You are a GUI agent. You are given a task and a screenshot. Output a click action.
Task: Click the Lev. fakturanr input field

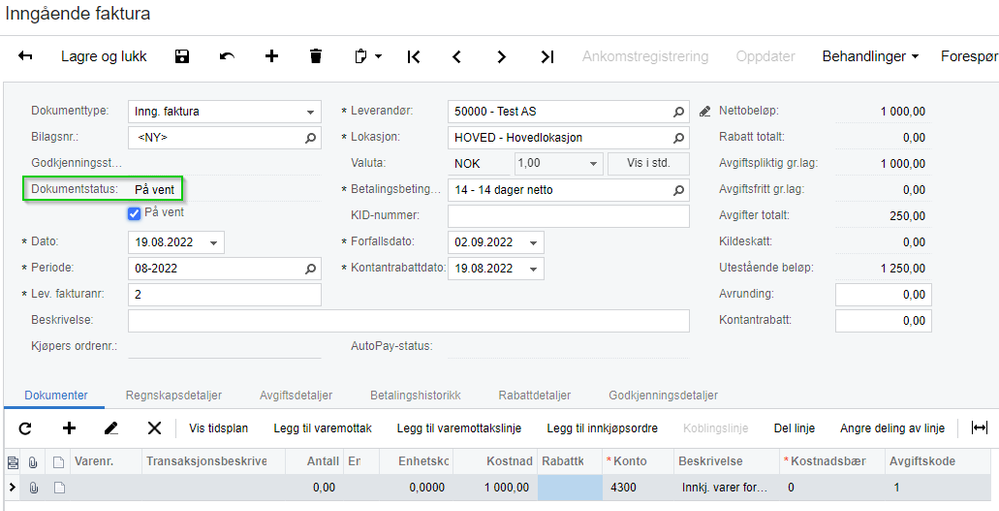pos(224,294)
